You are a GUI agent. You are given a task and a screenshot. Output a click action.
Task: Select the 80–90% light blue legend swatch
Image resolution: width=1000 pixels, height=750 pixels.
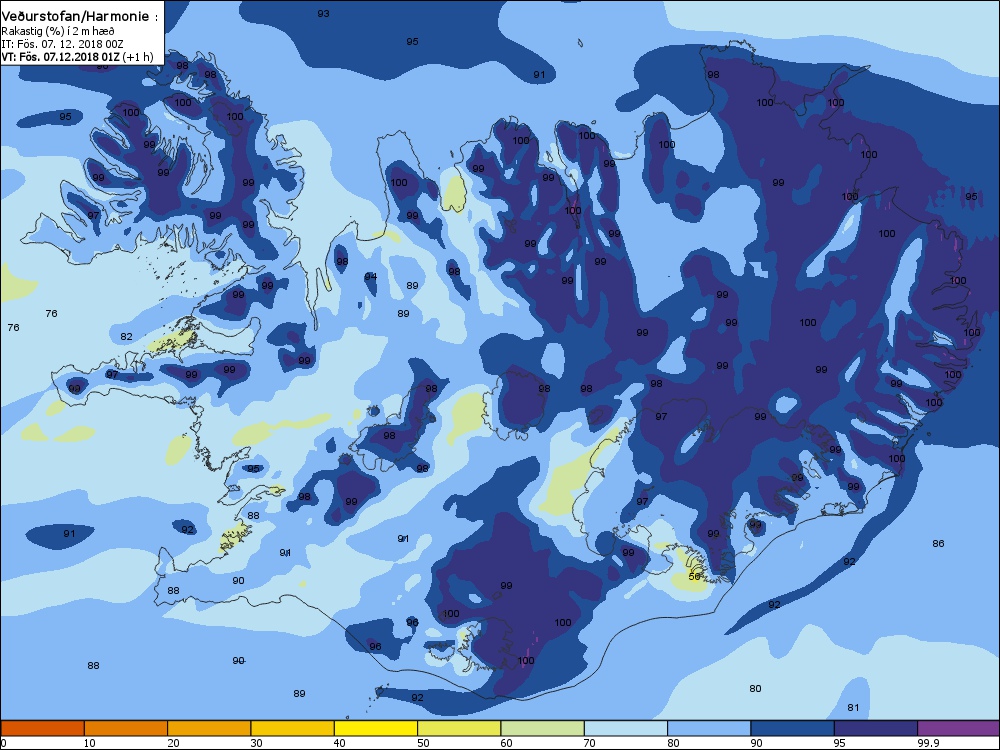(x=709, y=728)
